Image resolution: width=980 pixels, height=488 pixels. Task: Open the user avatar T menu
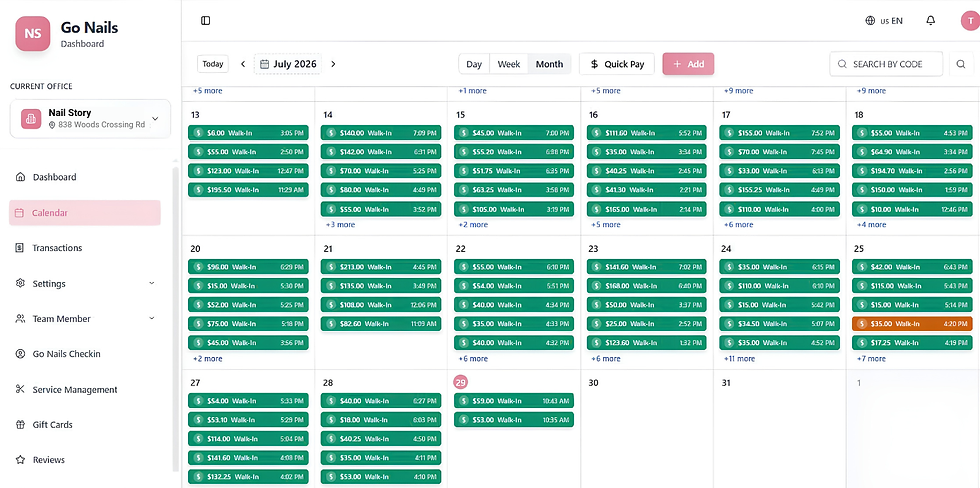[971, 21]
